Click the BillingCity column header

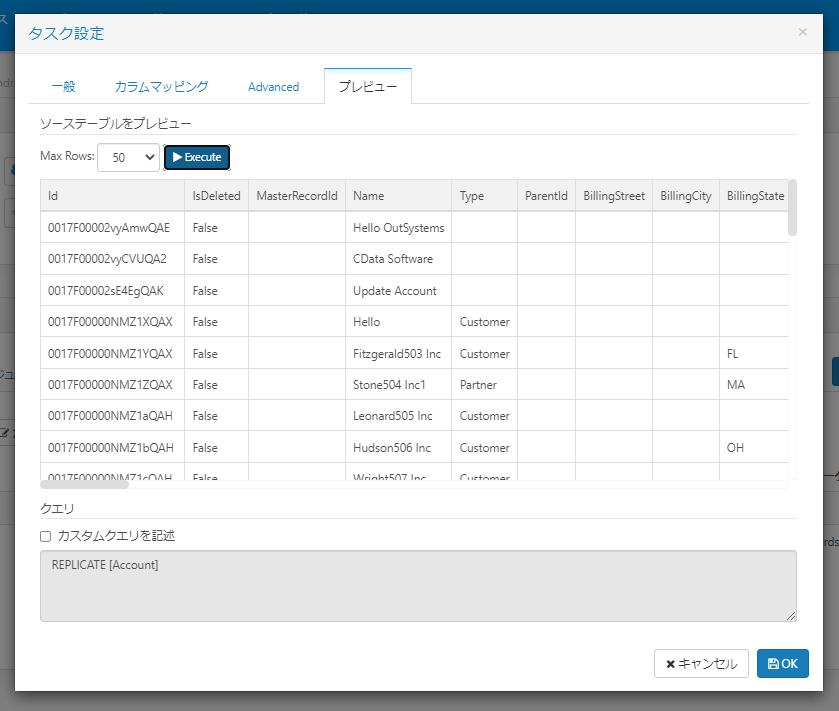point(686,196)
